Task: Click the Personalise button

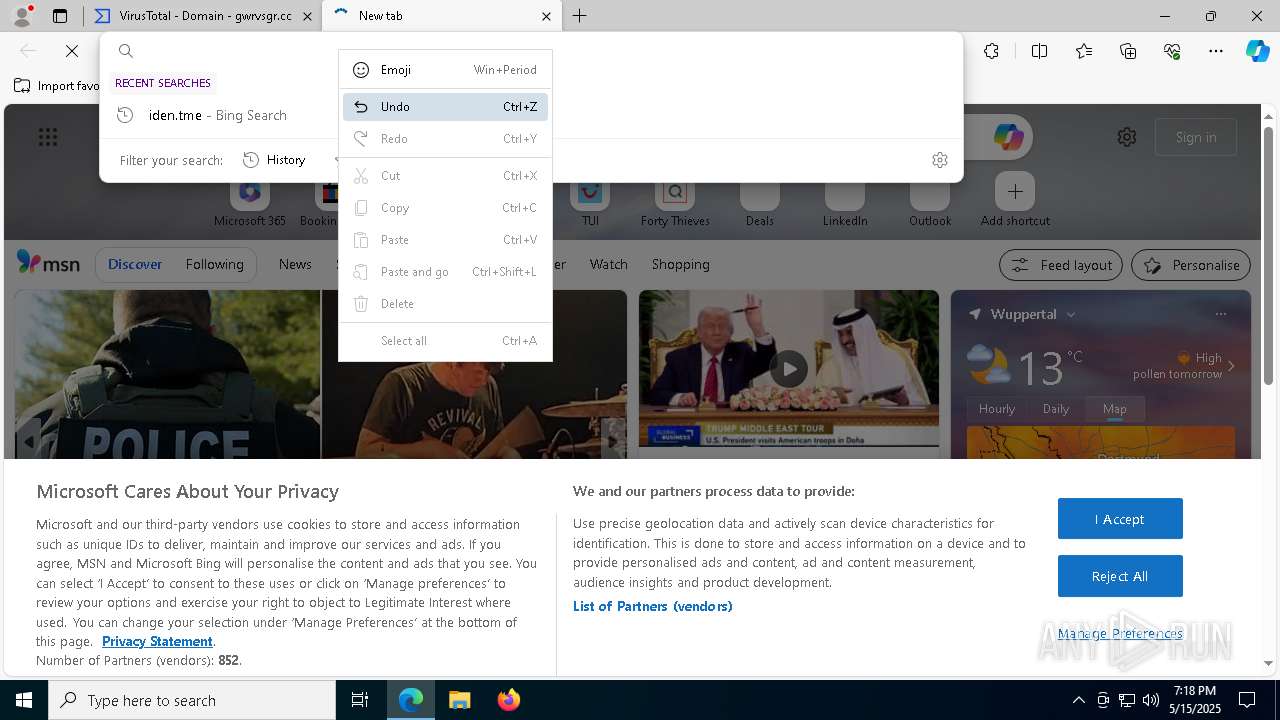Action: (1191, 265)
